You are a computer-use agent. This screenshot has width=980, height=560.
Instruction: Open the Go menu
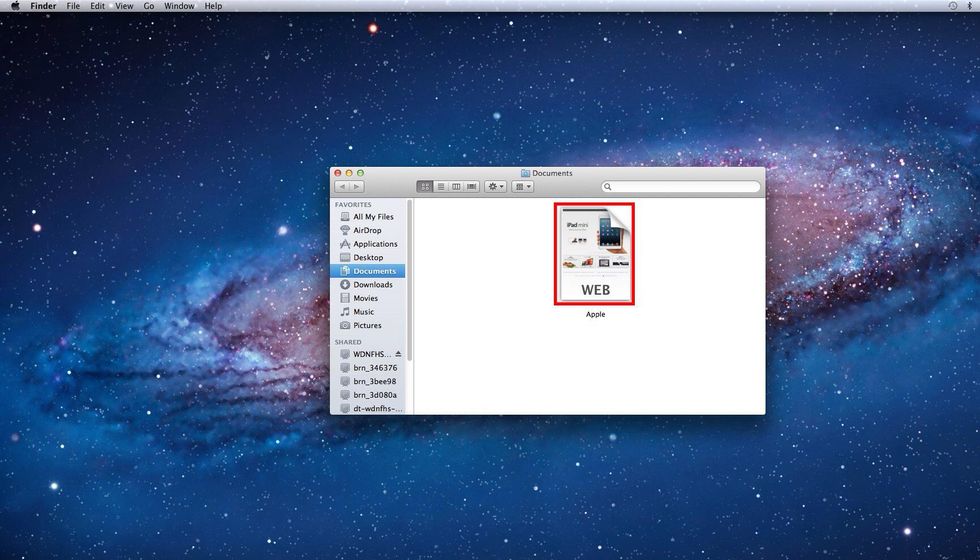(x=148, y=6)
